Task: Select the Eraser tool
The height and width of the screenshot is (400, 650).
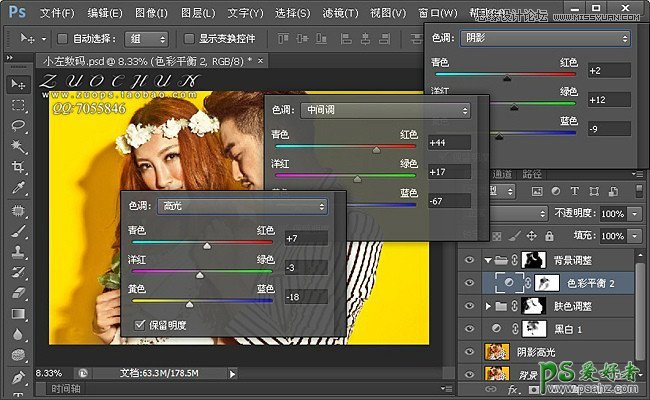Action: 18,293
